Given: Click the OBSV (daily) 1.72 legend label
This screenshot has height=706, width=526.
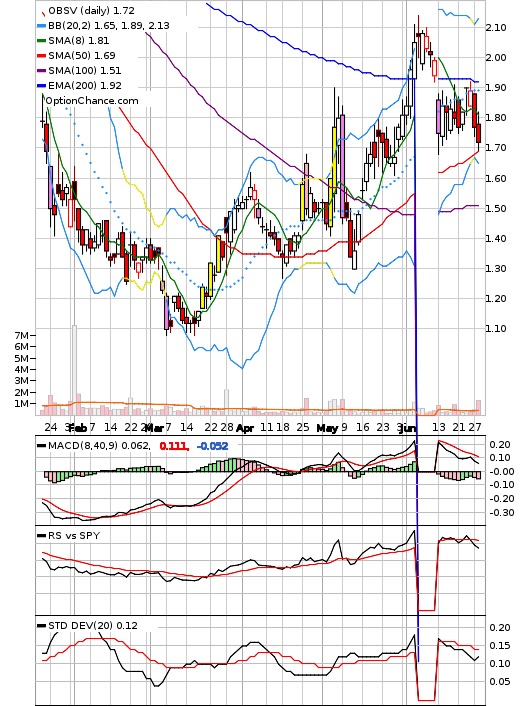Looking at the screenshot, I should pyautogui.click(x=91, y=10).
